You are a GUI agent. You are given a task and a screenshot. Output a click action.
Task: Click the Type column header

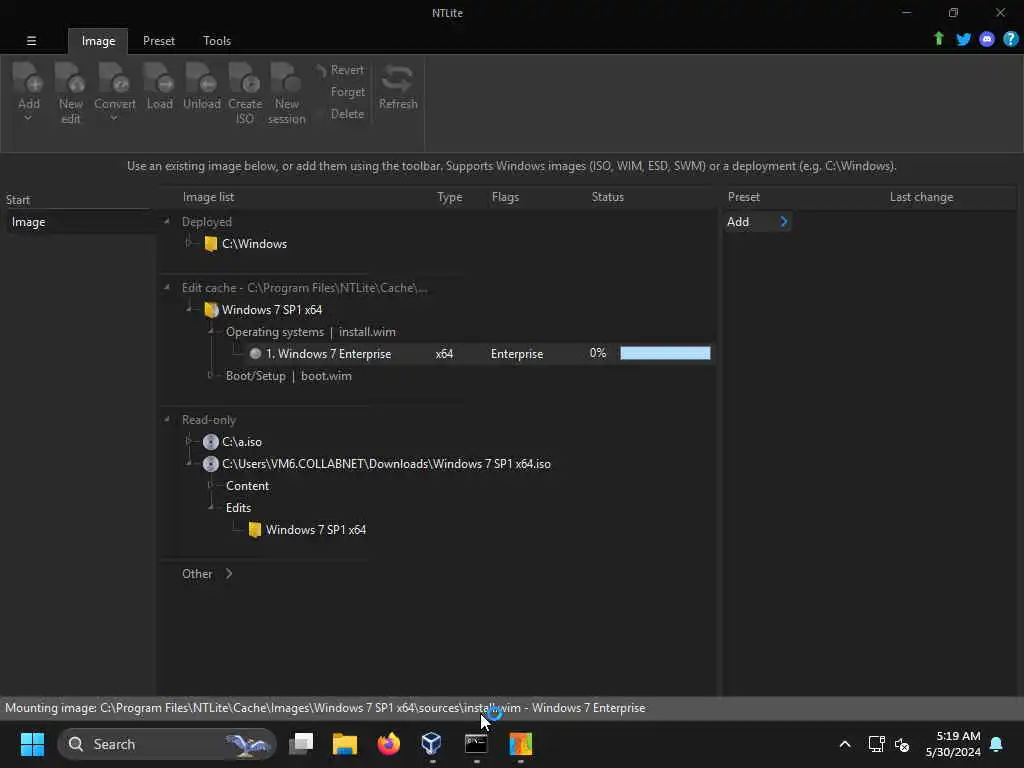point(449,197)
